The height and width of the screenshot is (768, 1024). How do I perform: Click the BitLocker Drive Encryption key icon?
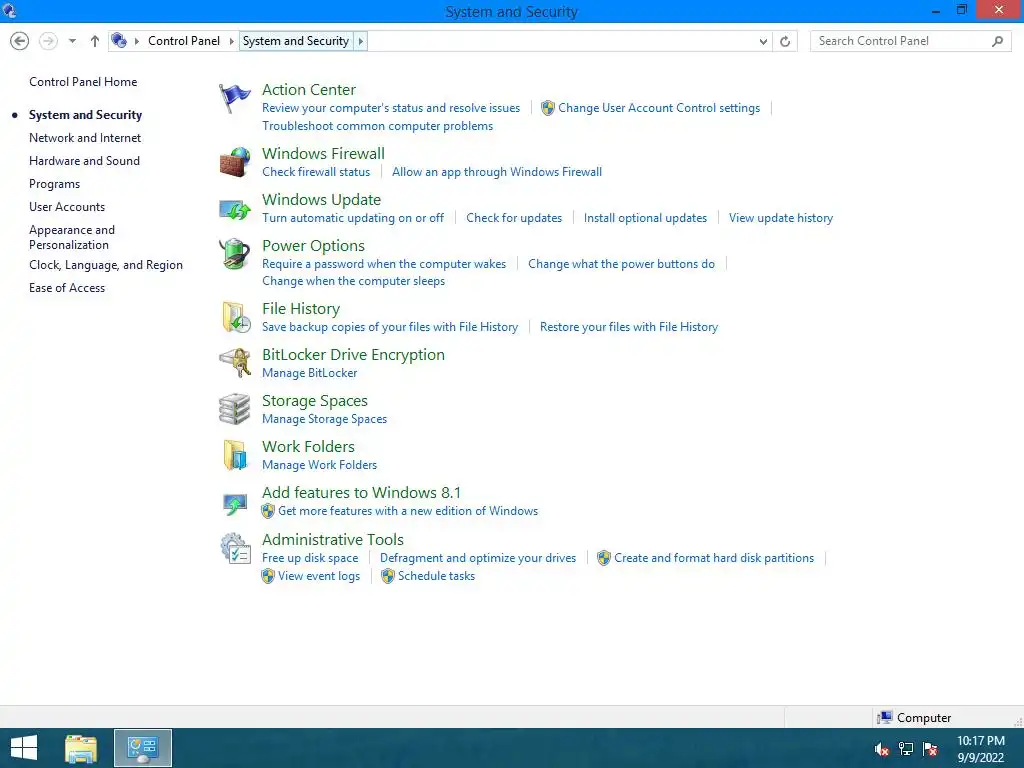tap(235, 362)
